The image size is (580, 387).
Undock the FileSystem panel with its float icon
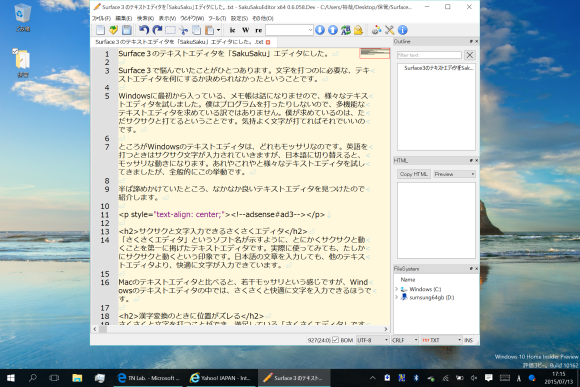click(x=471, y=269)
